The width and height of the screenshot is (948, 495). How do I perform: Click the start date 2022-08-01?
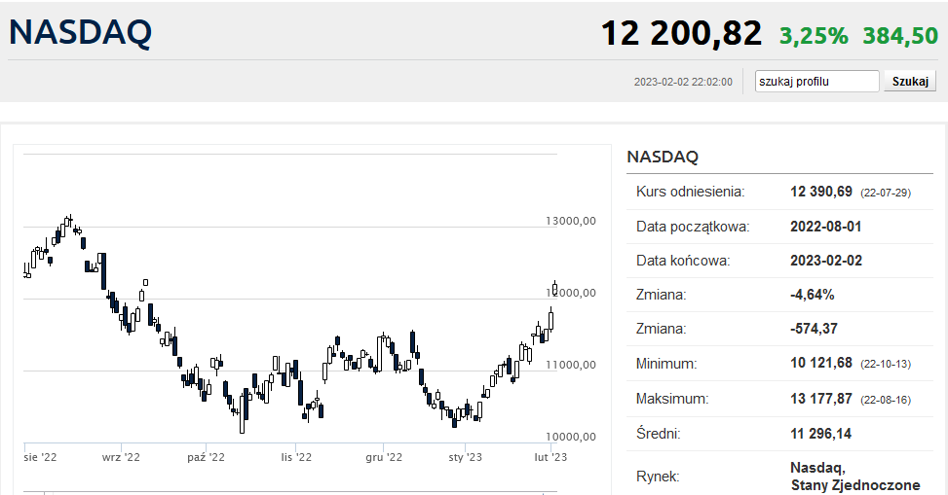click(x=825, y=227)
